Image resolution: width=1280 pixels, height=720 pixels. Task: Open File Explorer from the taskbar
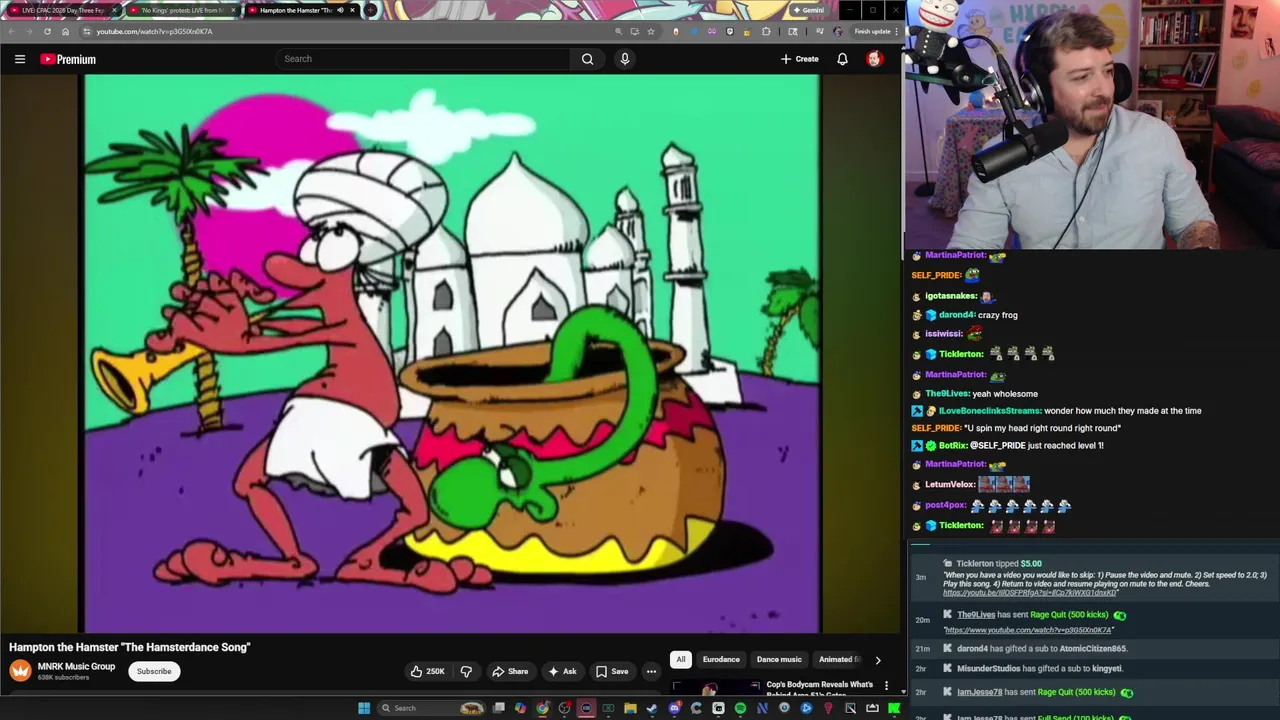(x=630, y=708)
